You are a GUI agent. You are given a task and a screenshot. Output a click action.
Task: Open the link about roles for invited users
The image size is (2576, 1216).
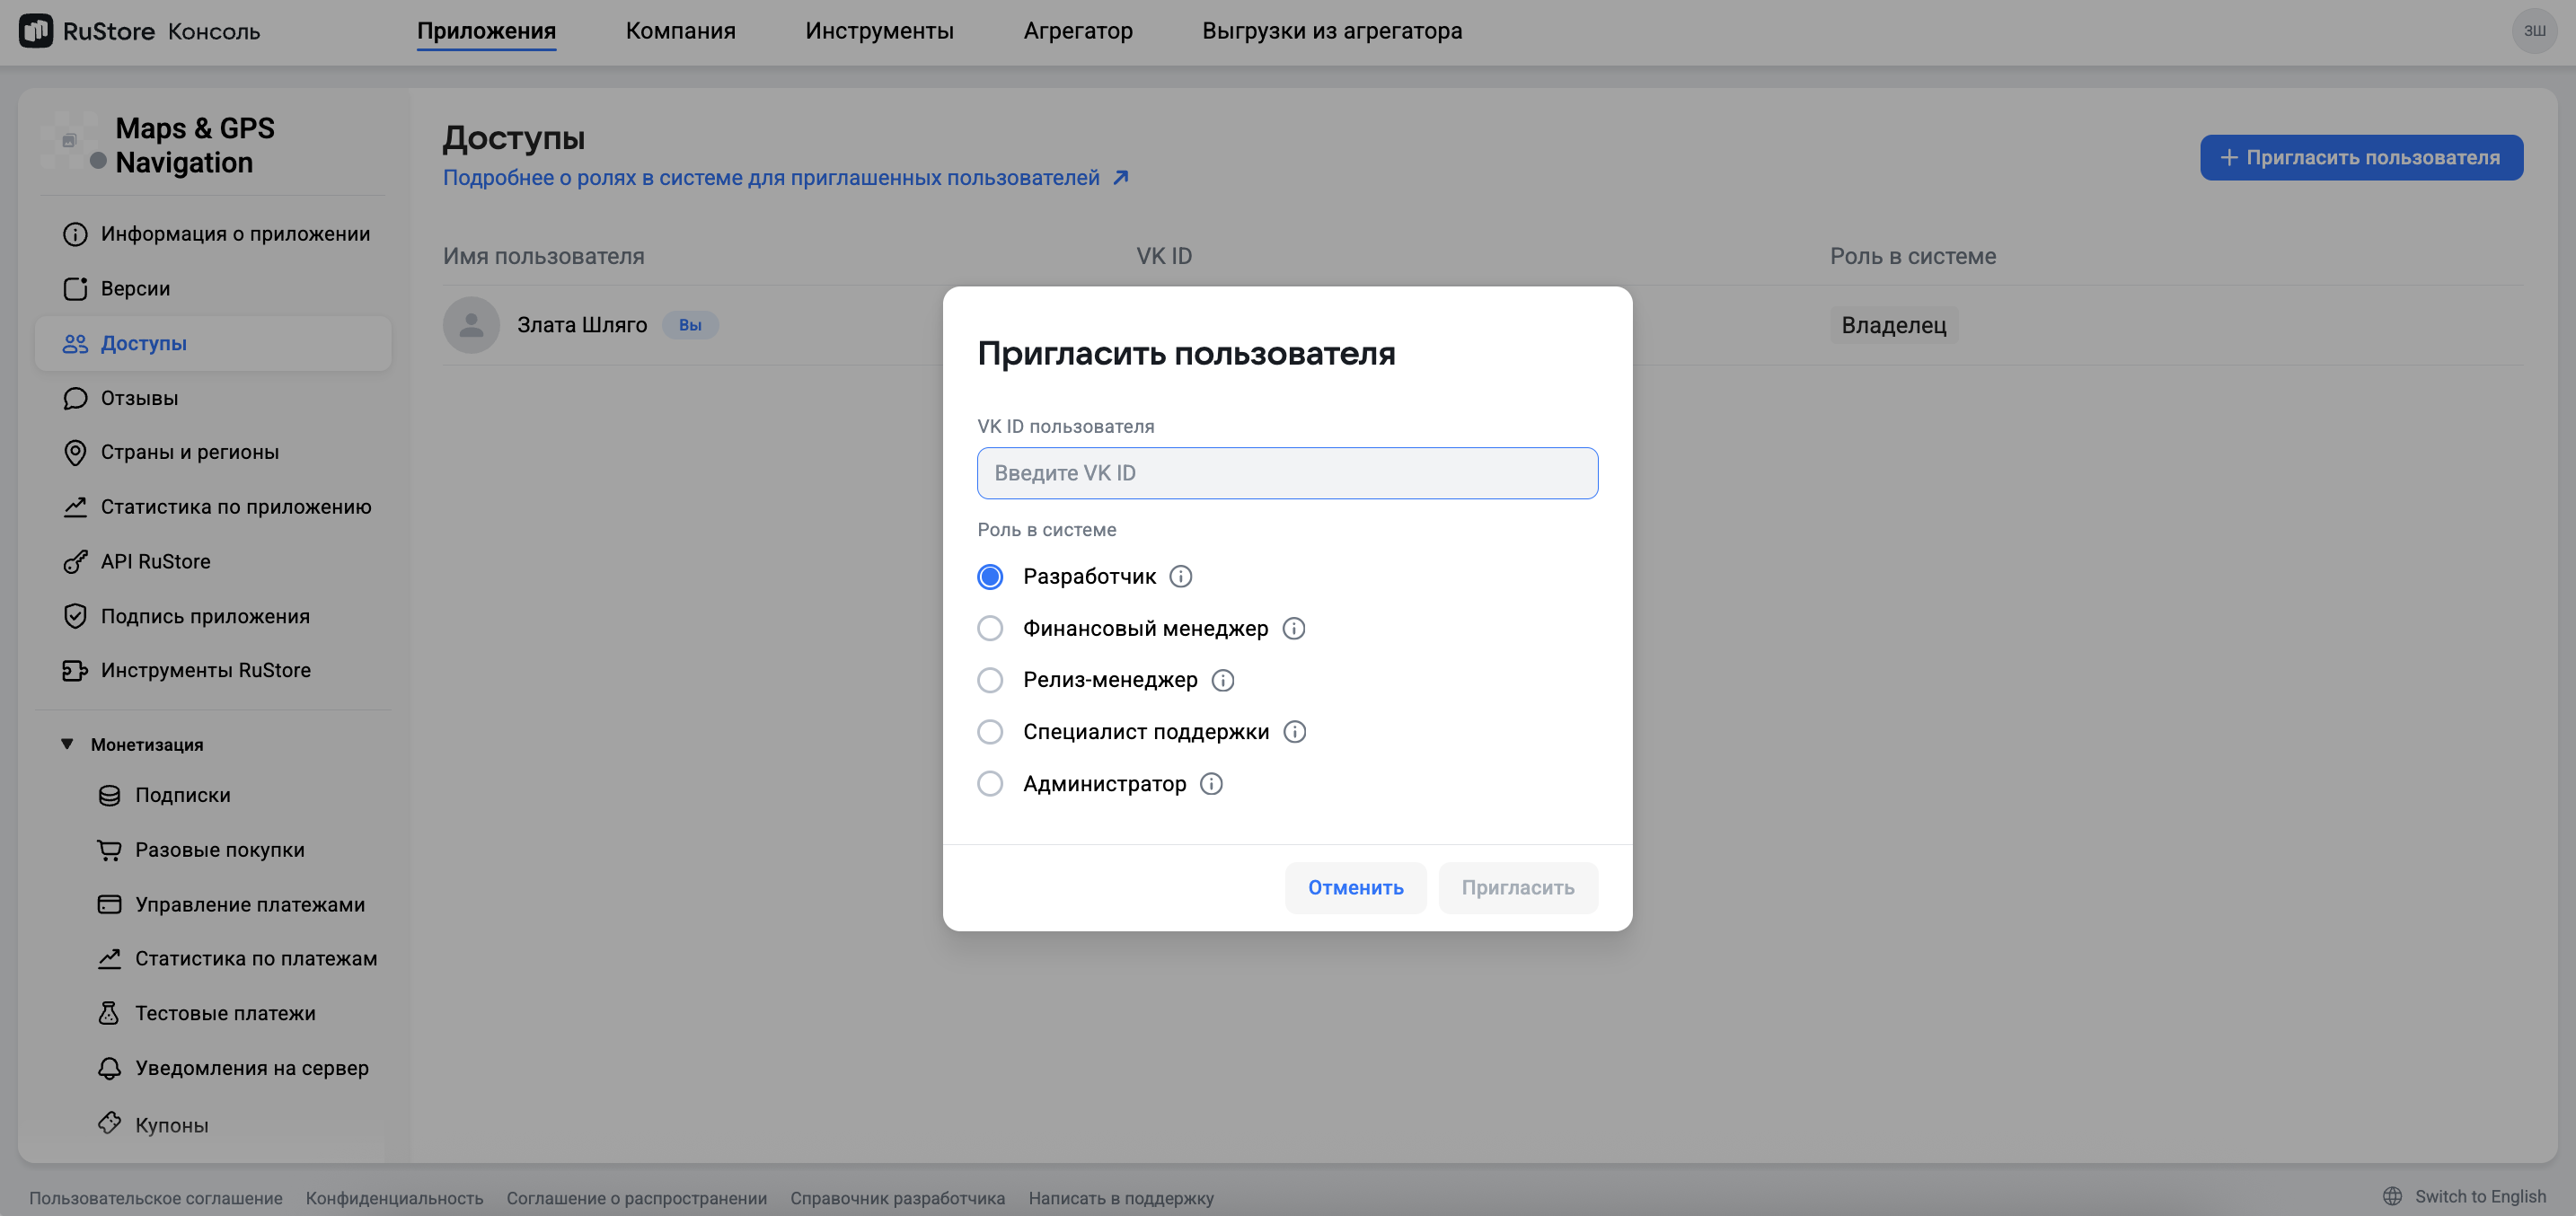[x=771, y=178]
